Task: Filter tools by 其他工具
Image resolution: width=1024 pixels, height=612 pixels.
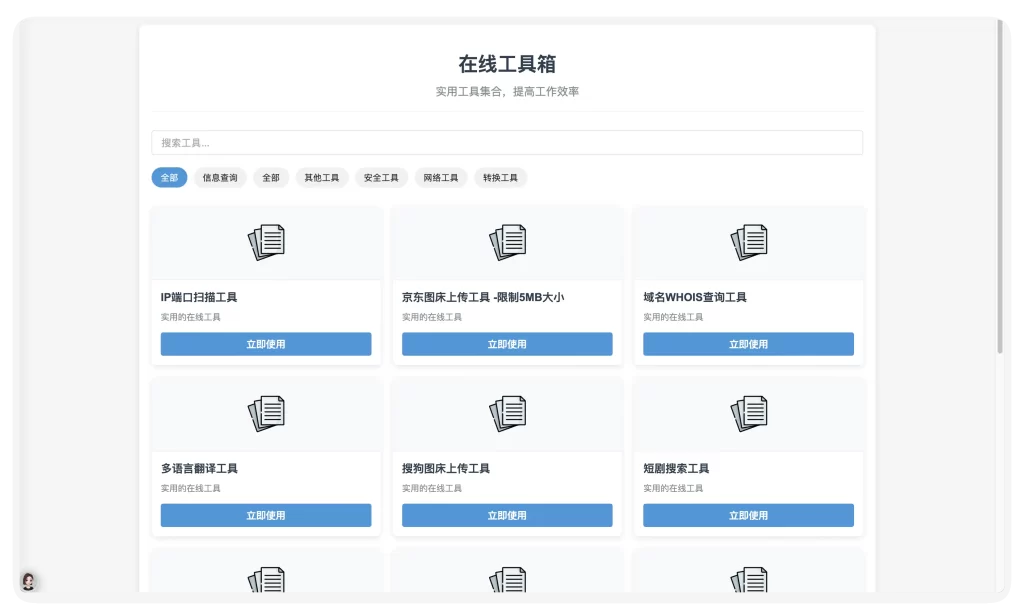Action: coord(322,178)
